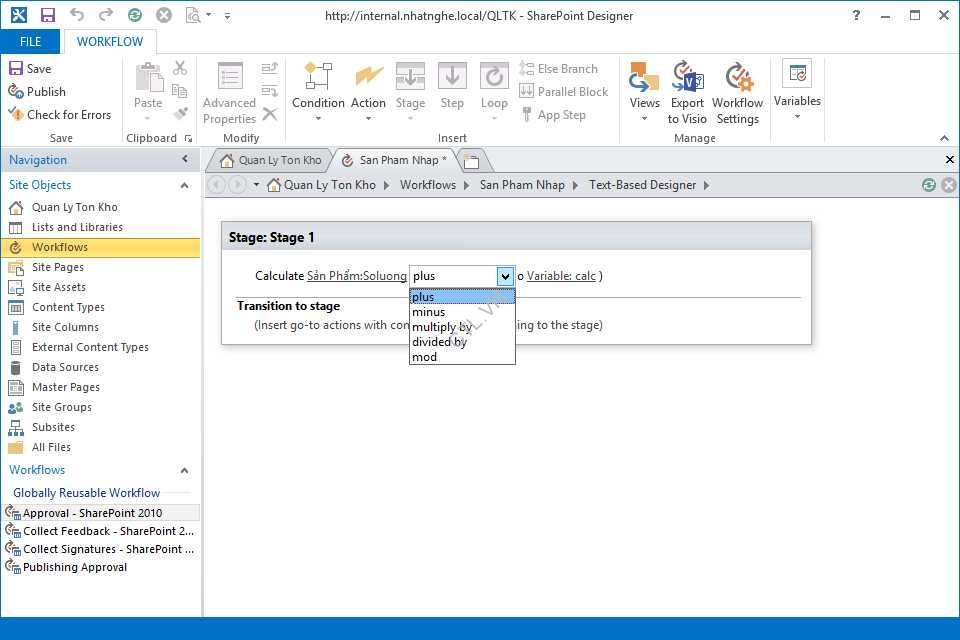960x640 pixels.
Task: Pick 'mod' in the dropdown list
Action: pos(424,357)
